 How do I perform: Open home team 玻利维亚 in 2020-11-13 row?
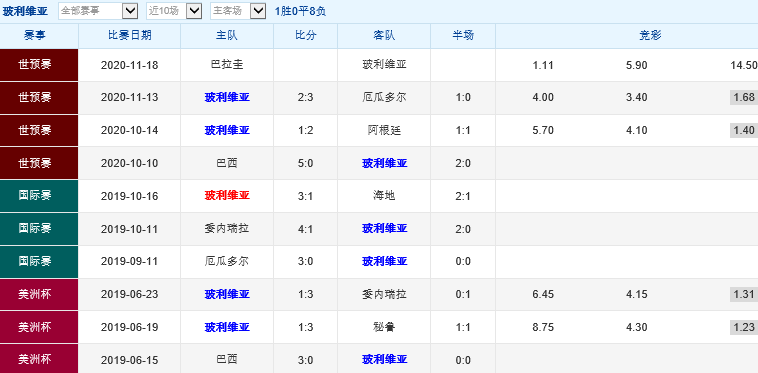(x=227, y=97)
